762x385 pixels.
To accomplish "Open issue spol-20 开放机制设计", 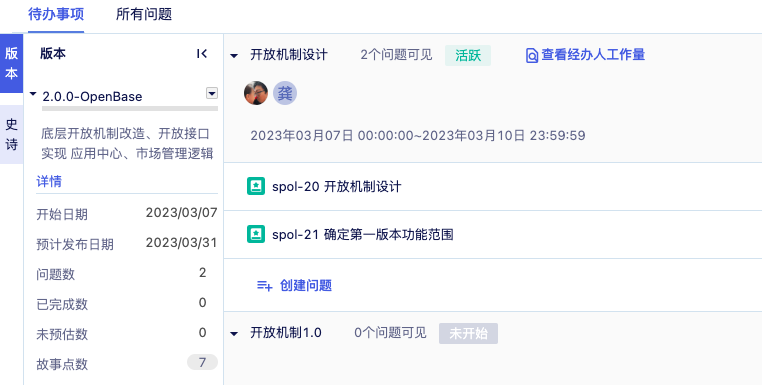I will coord(337,187).
